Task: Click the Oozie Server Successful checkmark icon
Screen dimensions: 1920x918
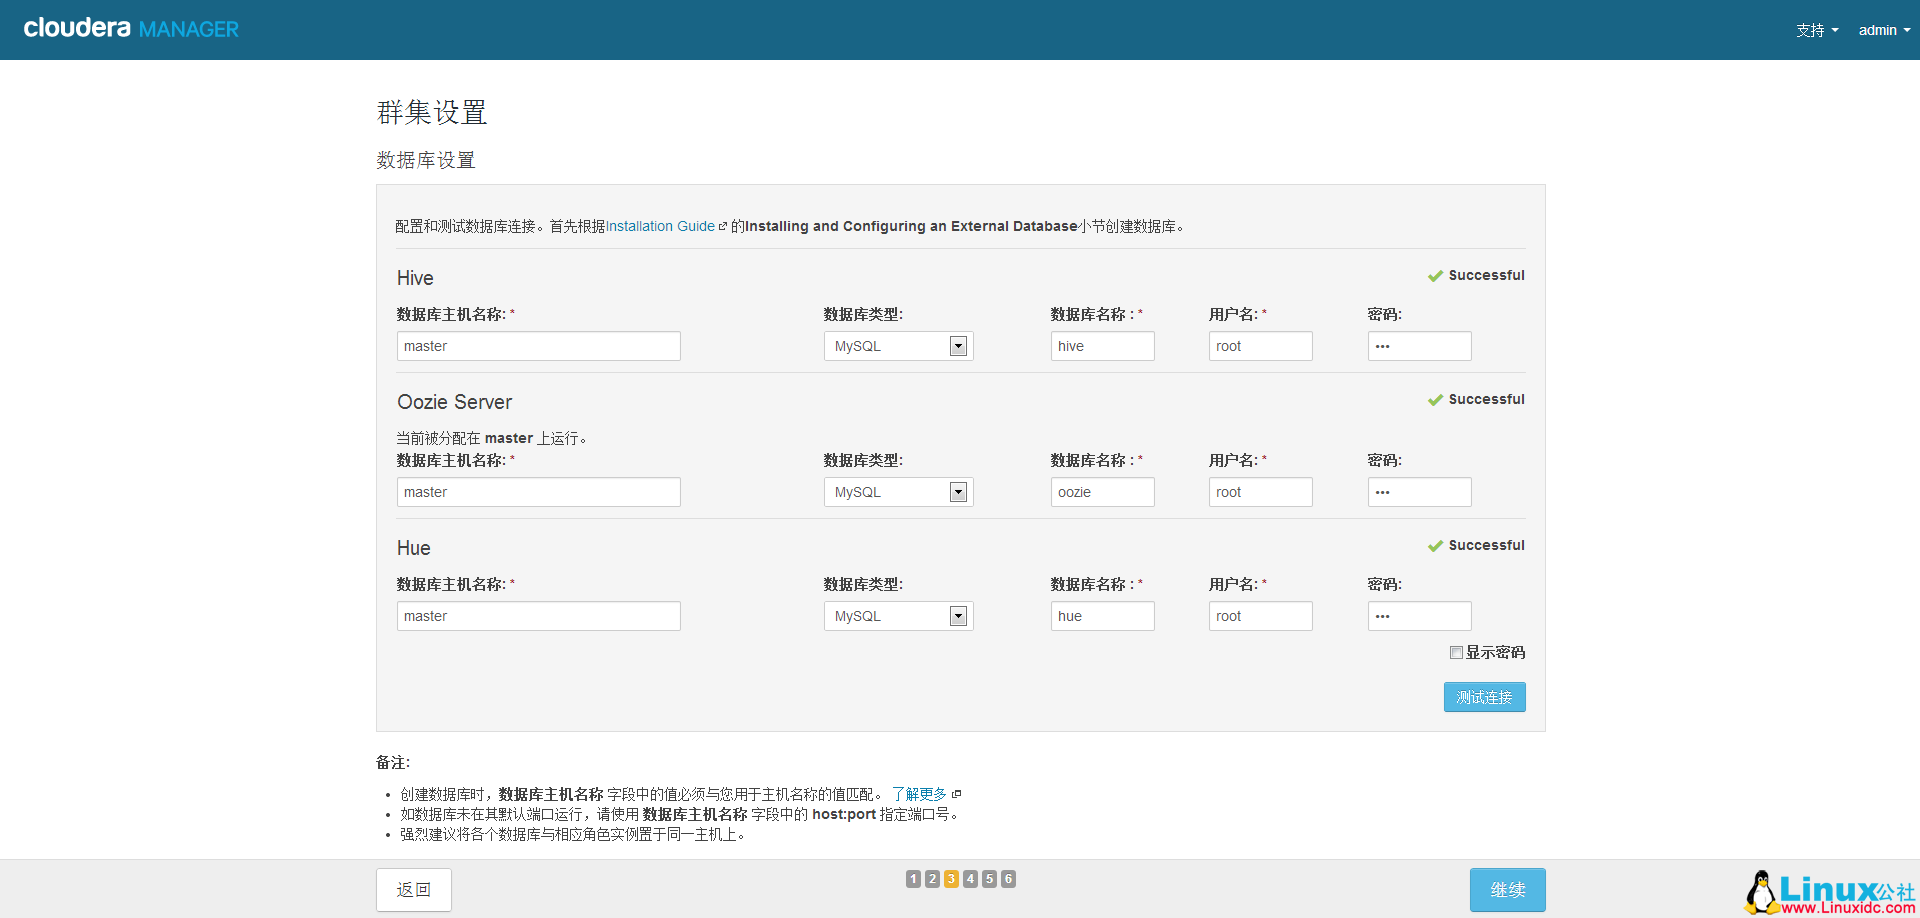Action: (1435, 400)
